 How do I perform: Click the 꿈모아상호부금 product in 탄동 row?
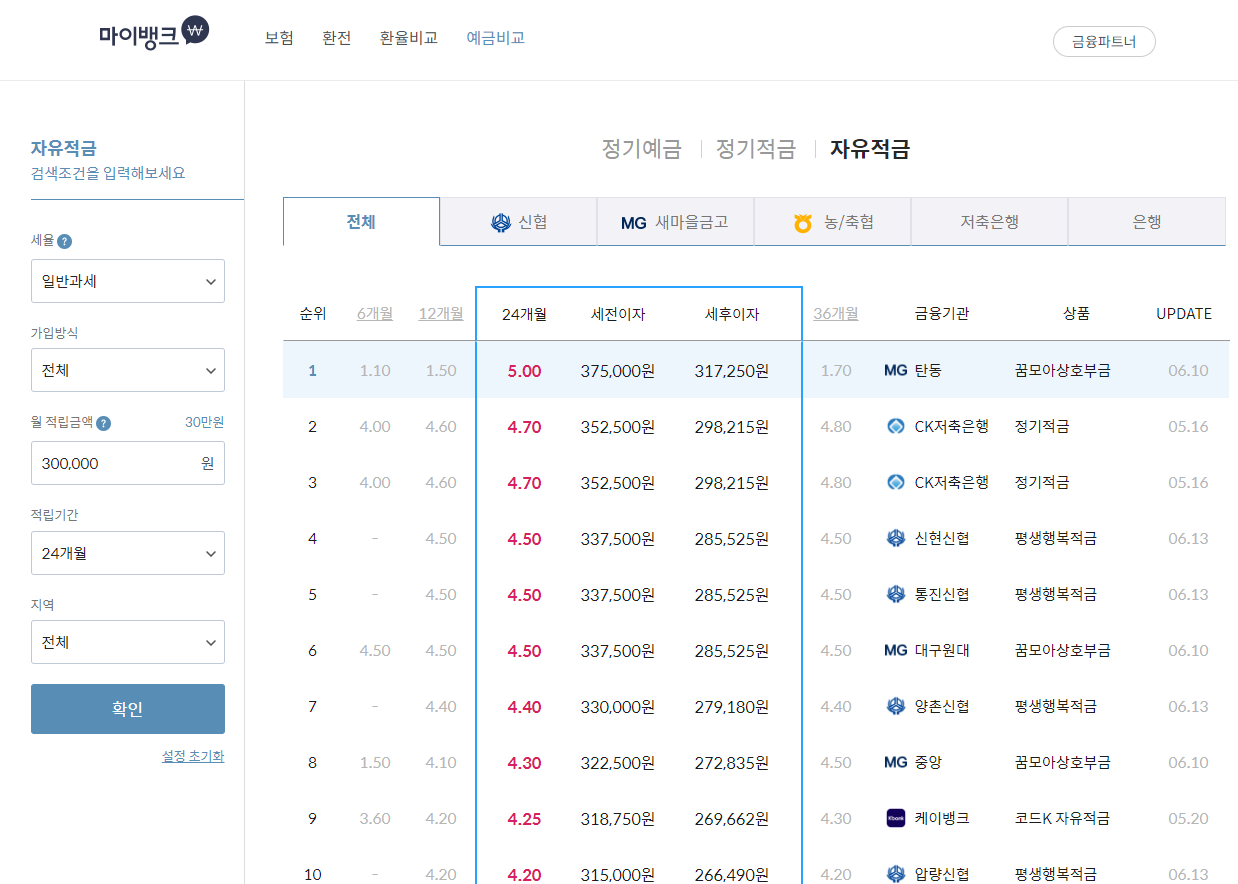coord(1062,371)
